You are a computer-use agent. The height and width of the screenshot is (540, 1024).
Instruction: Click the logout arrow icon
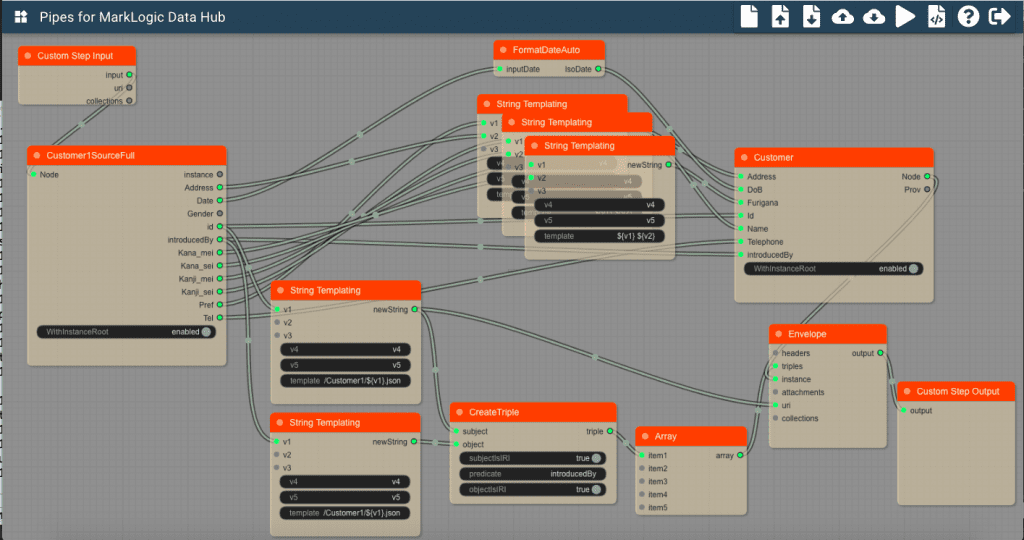point(998,16)
